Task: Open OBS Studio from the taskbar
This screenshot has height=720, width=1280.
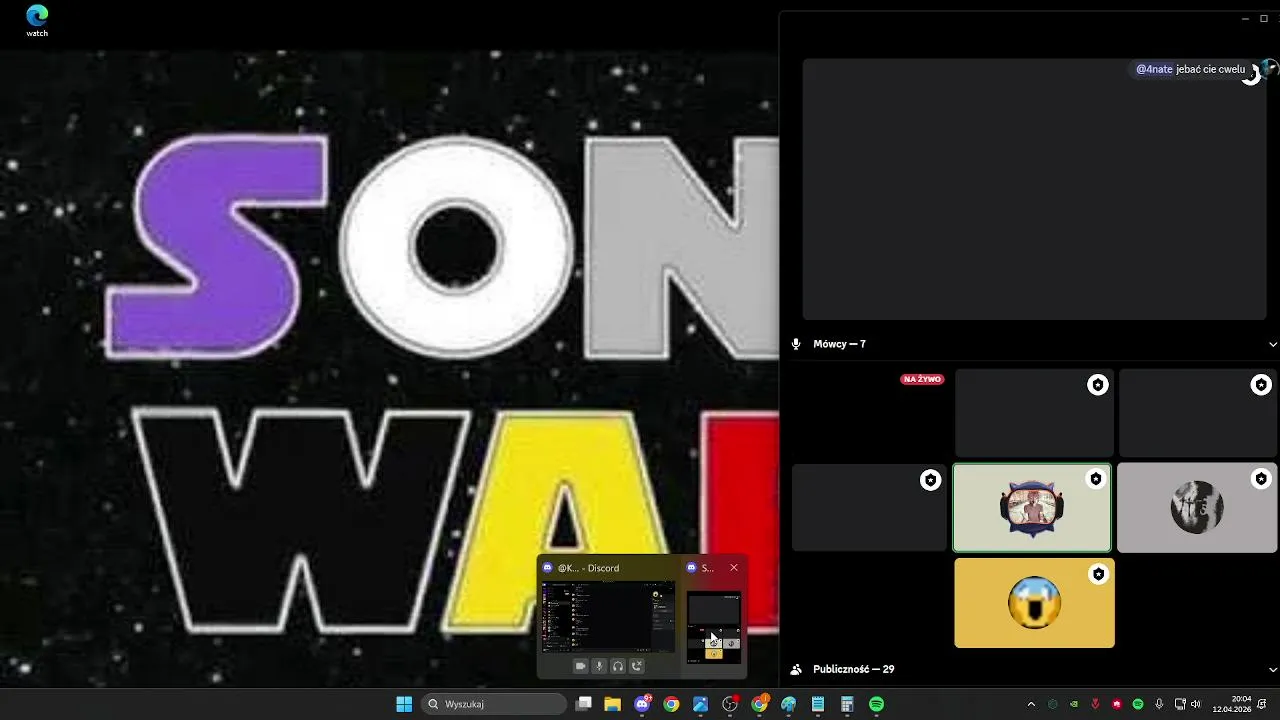Action: [730, 704]
